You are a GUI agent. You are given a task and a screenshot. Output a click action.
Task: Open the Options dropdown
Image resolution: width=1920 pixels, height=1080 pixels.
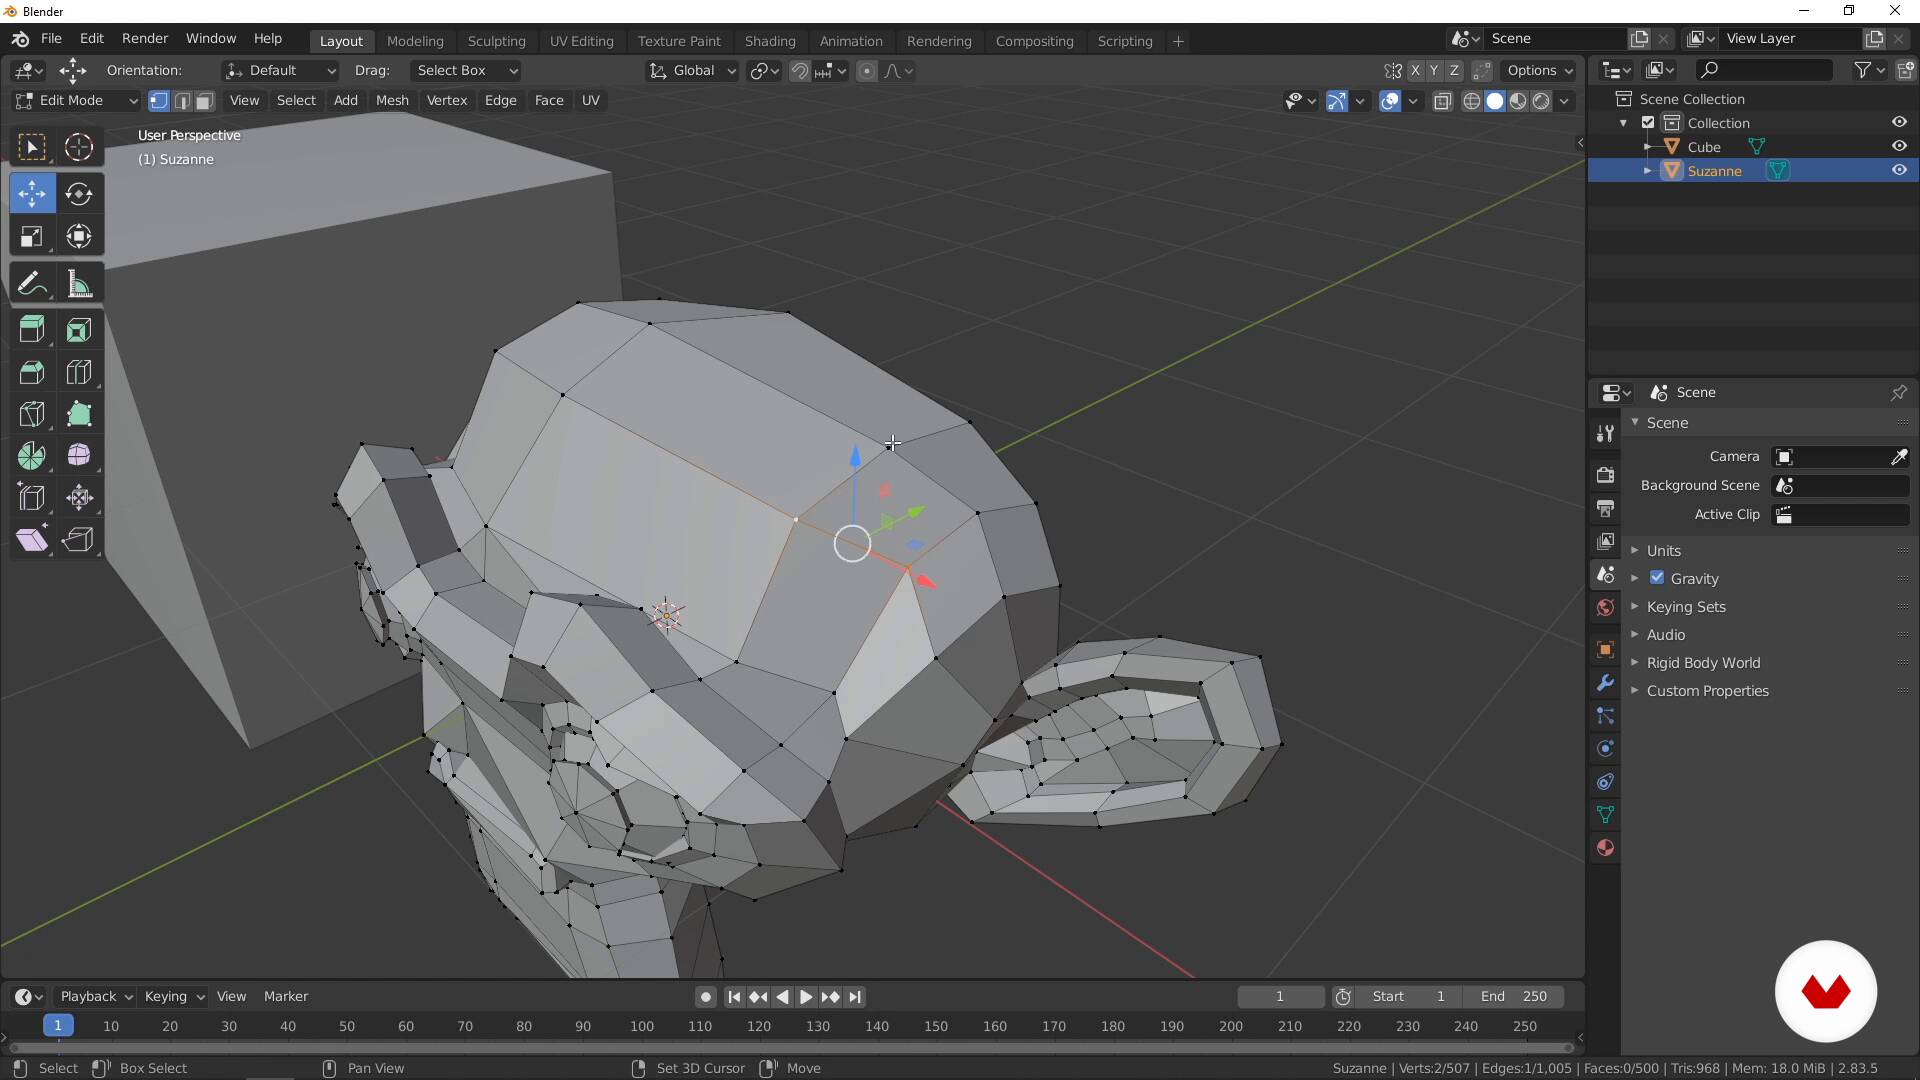point(1540,71)
